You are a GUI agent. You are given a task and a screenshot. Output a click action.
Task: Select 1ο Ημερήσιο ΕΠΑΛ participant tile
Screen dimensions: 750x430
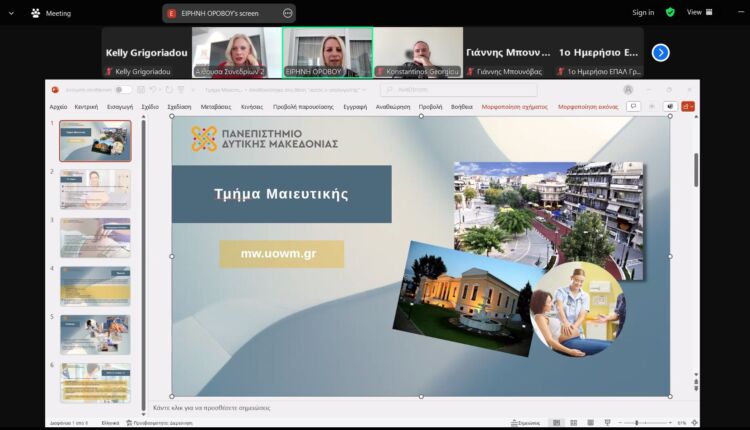[598, 53]
